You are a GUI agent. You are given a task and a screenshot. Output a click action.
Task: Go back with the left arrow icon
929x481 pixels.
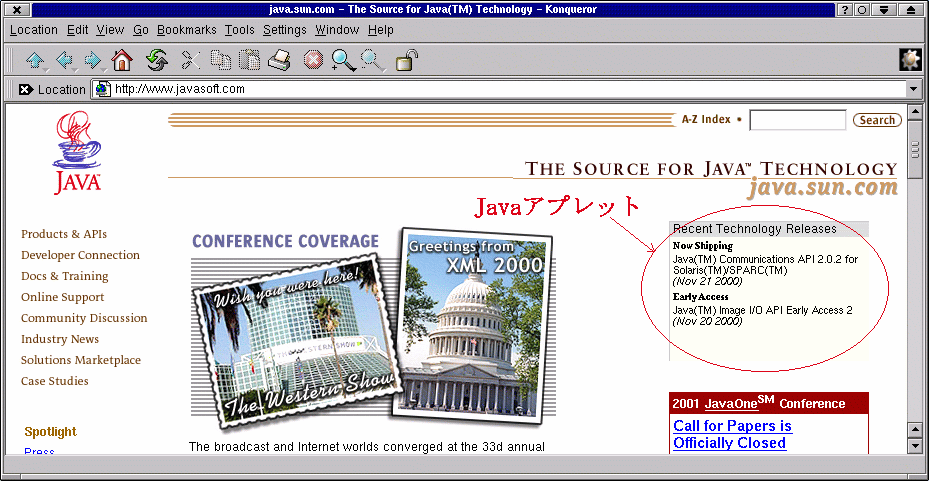(x=63, y=60)
